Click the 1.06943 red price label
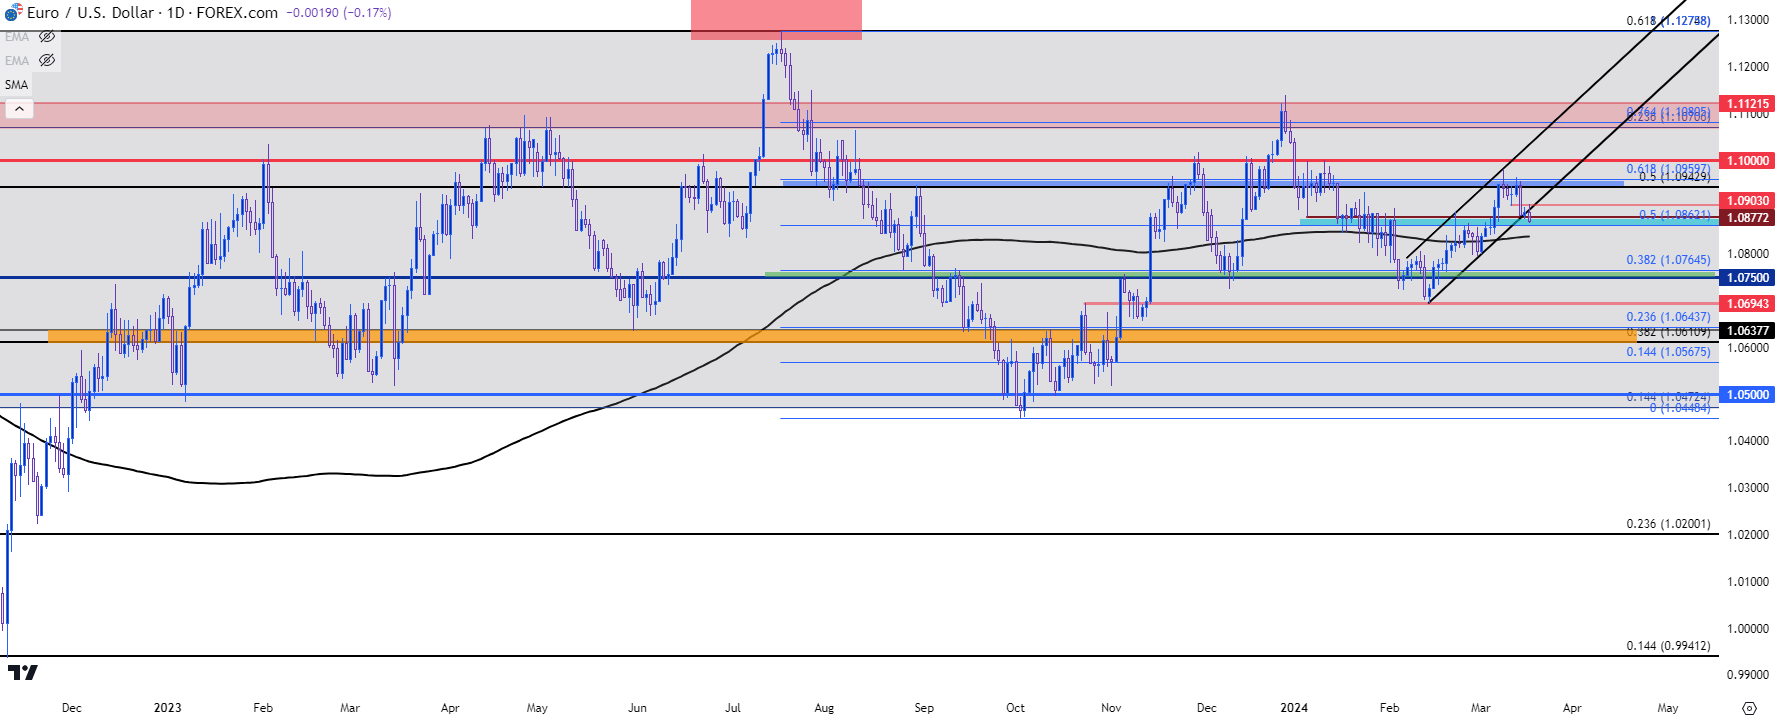Screen dimensions: 1777x720 [x=1746, y=304]
